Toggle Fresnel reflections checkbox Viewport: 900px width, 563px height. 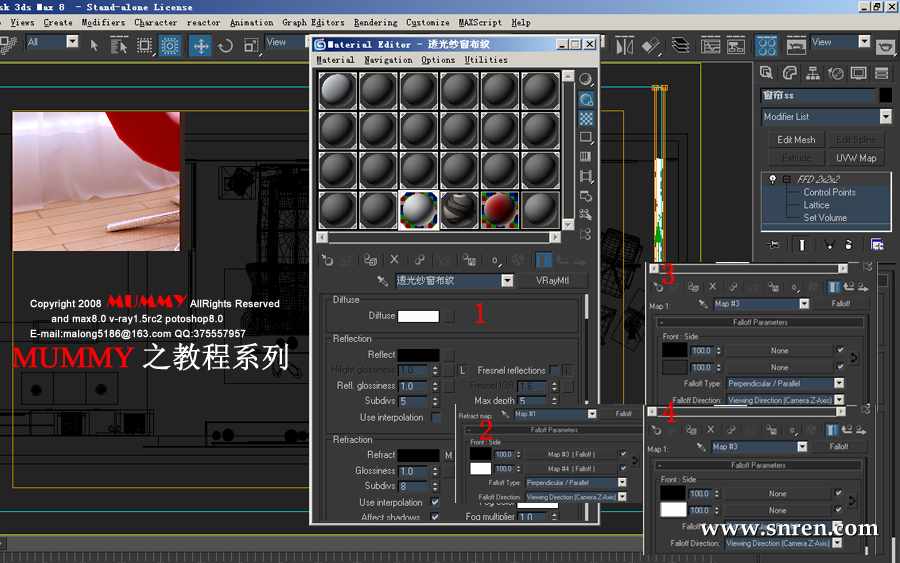pyautogui.click(x=554, y=370)
